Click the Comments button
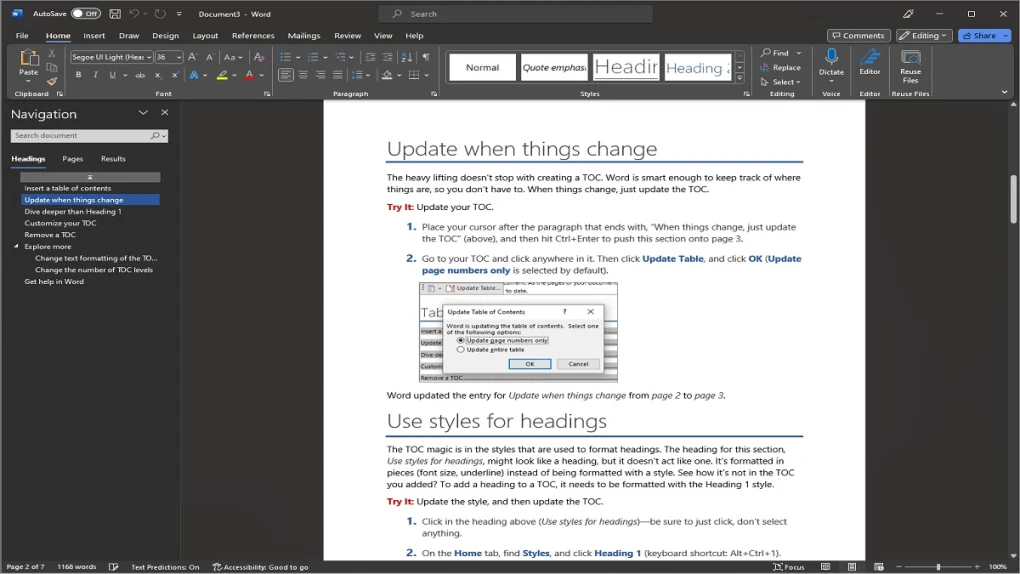1020x574 pixels. coord(858,35)
